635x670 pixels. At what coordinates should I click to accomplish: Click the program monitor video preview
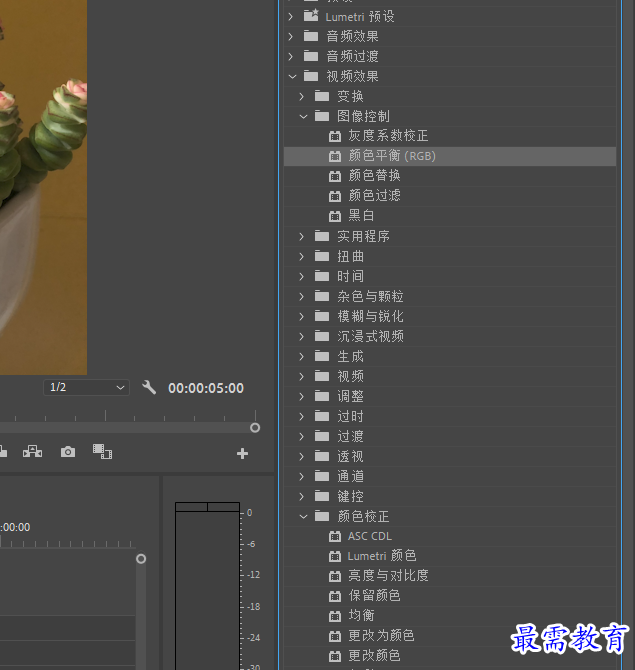[44, 187]
